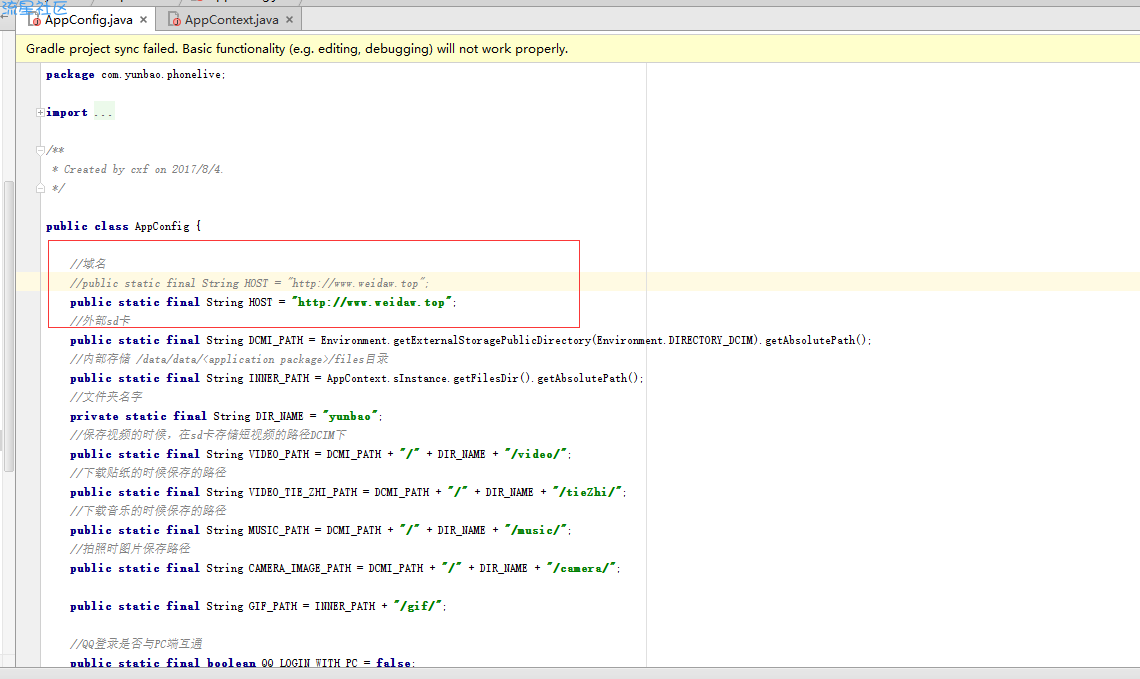The width and height of the screenshot is (1140, 679).
Task: Click the MUSIC_PATH declaration
Action: (321, 530)
